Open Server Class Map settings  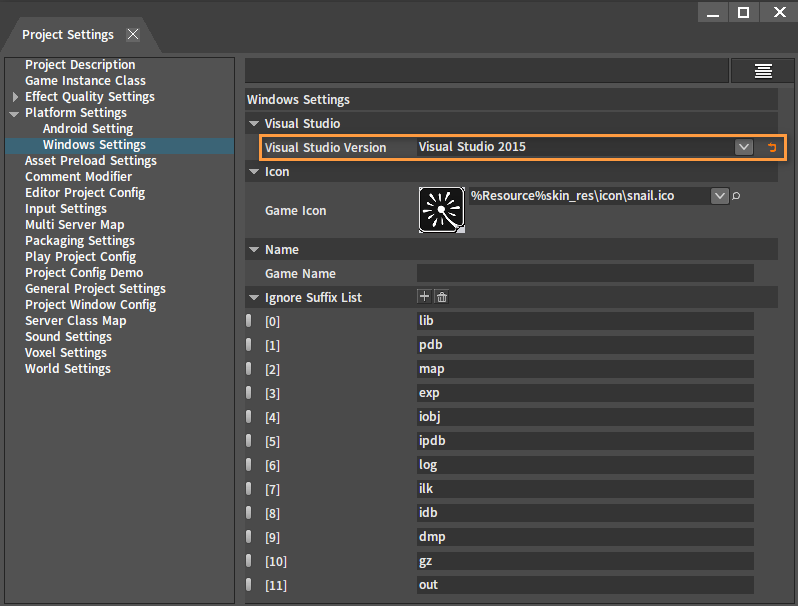click(76, 321)
